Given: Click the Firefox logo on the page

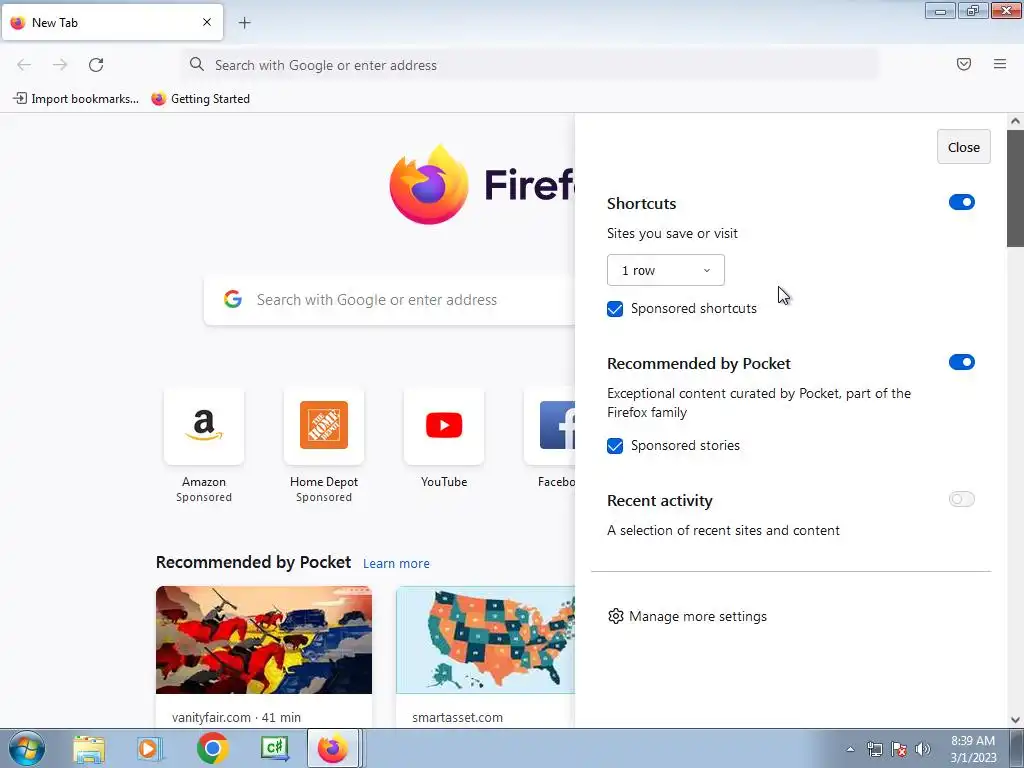Looking at the screenshot, I should (428, 185).
